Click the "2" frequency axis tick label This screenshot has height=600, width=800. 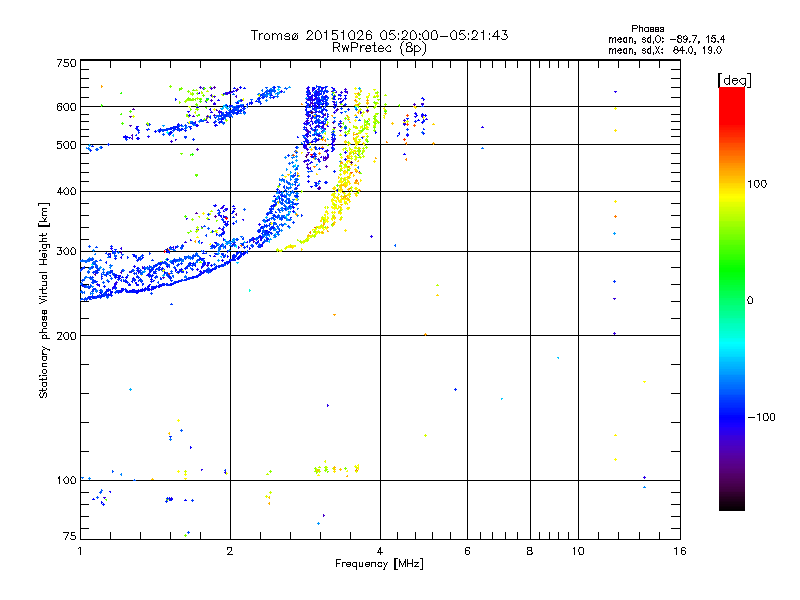230,551
